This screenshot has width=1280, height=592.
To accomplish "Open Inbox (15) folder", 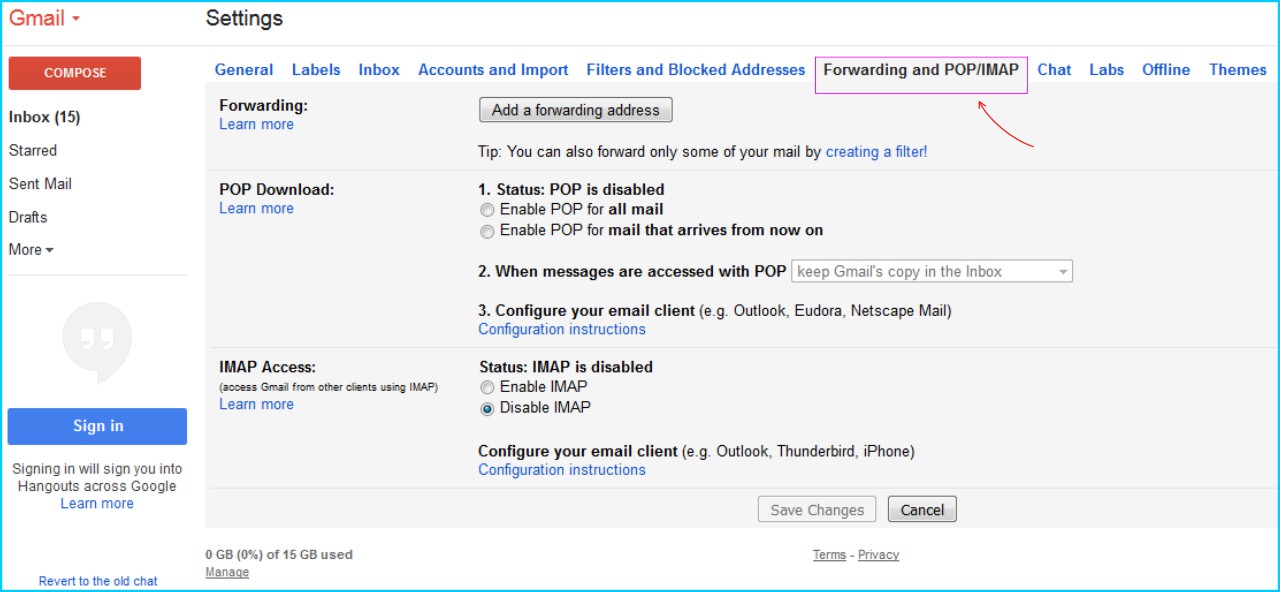I will pos(44,117).
